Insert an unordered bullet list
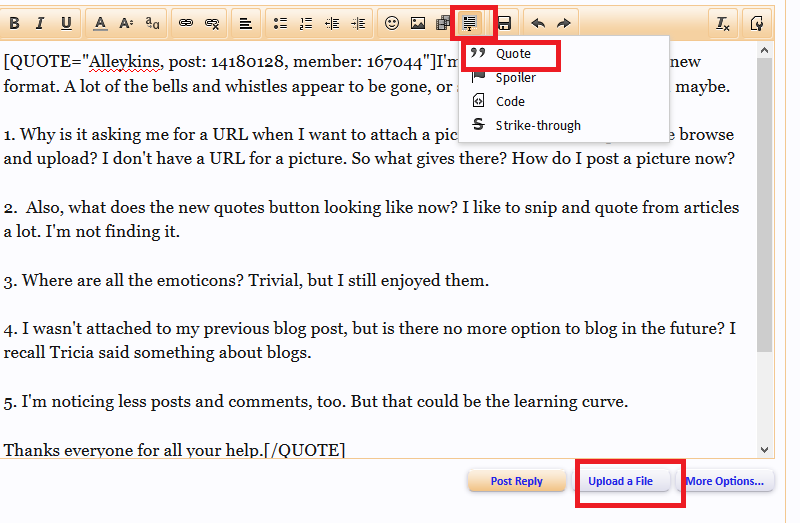800x523 pixels. tap(281, 22)
